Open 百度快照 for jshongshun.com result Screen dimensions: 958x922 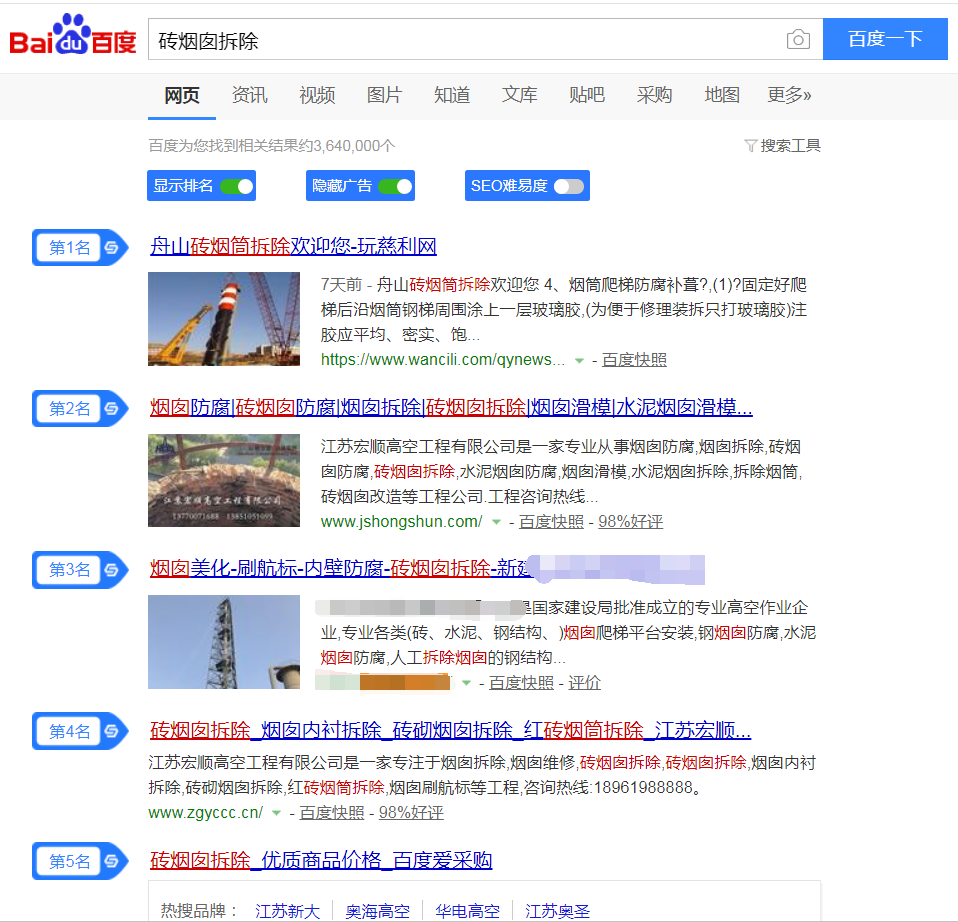click(551, 522)
